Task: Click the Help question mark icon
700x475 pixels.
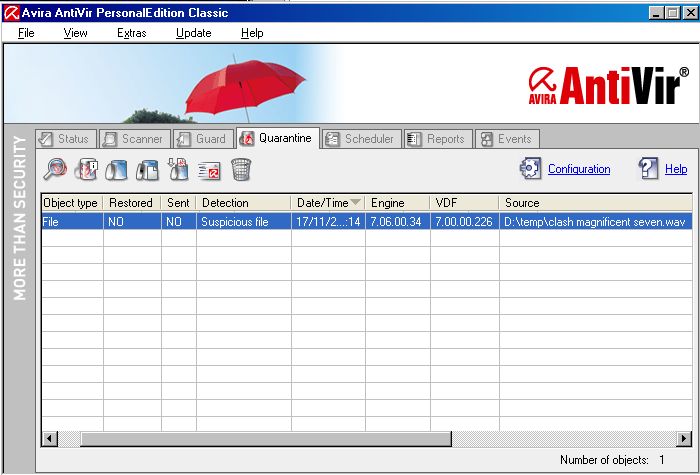Action: tap(649, 169)
